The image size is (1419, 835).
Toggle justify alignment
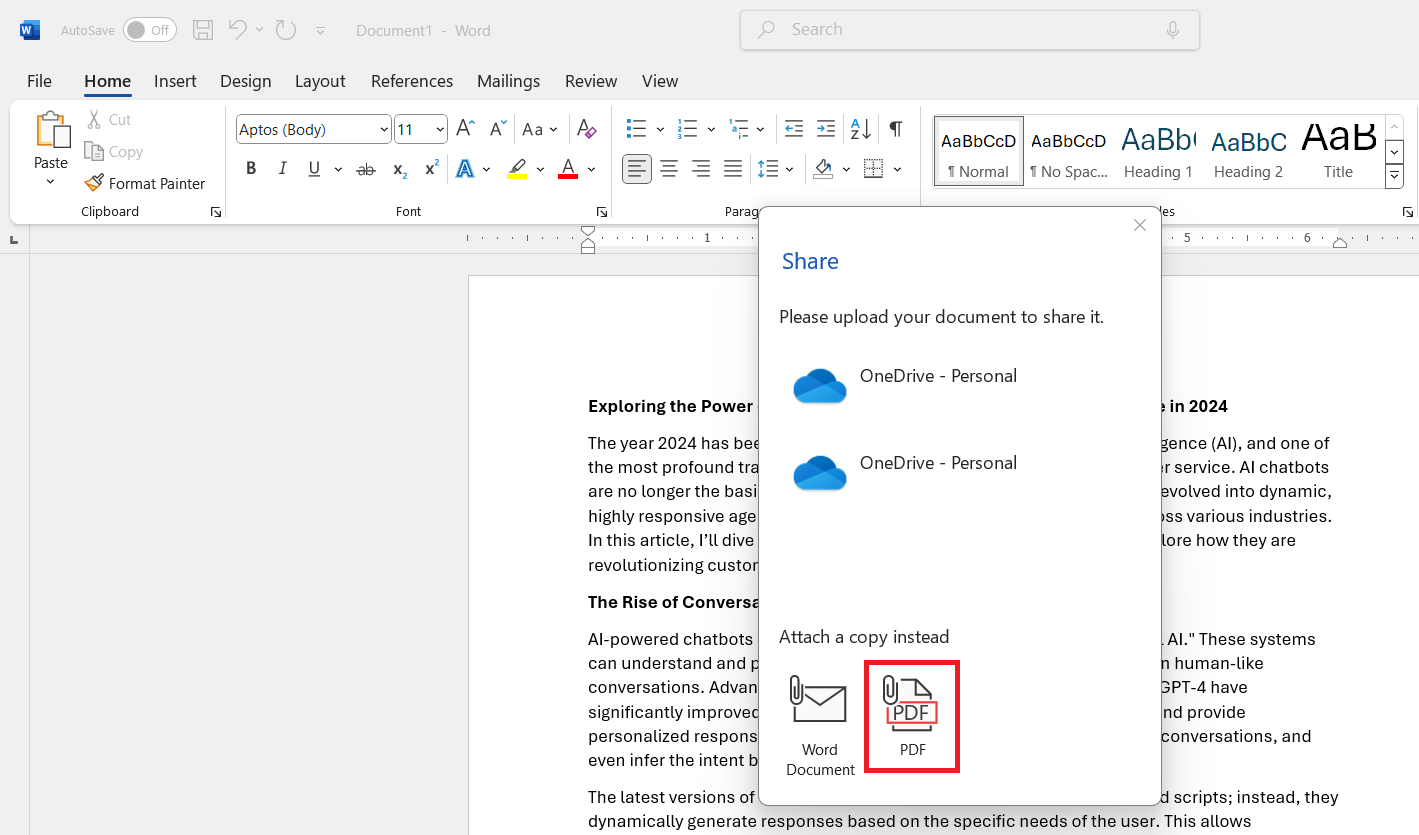point(733,169)
